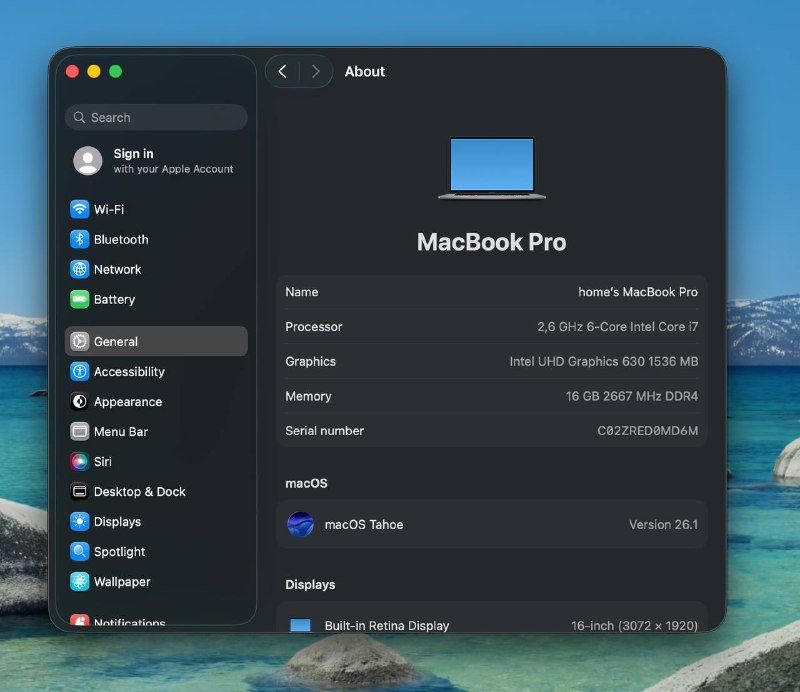Open Battery settings via its green icon

[x=81, y=299]
